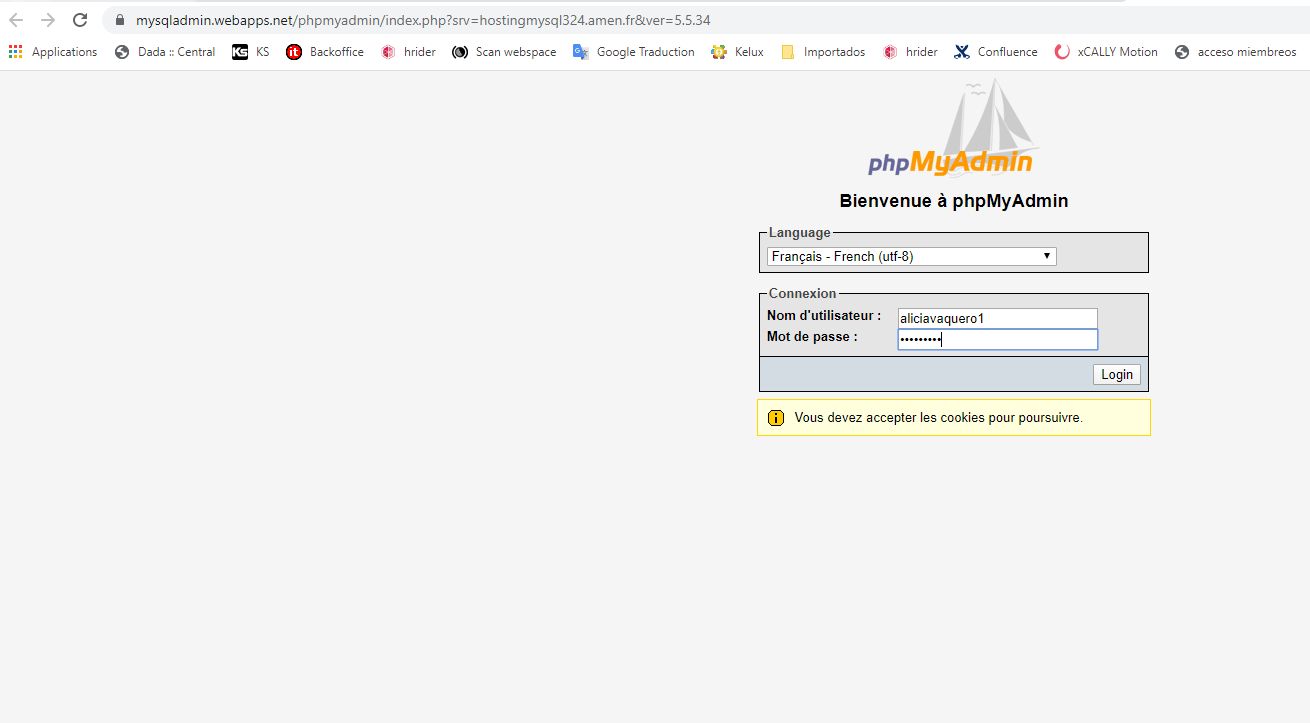Viewport: 1310px width, 723px height.
Task: Click the browser forward arrow
Action: (x=48, y=20)
